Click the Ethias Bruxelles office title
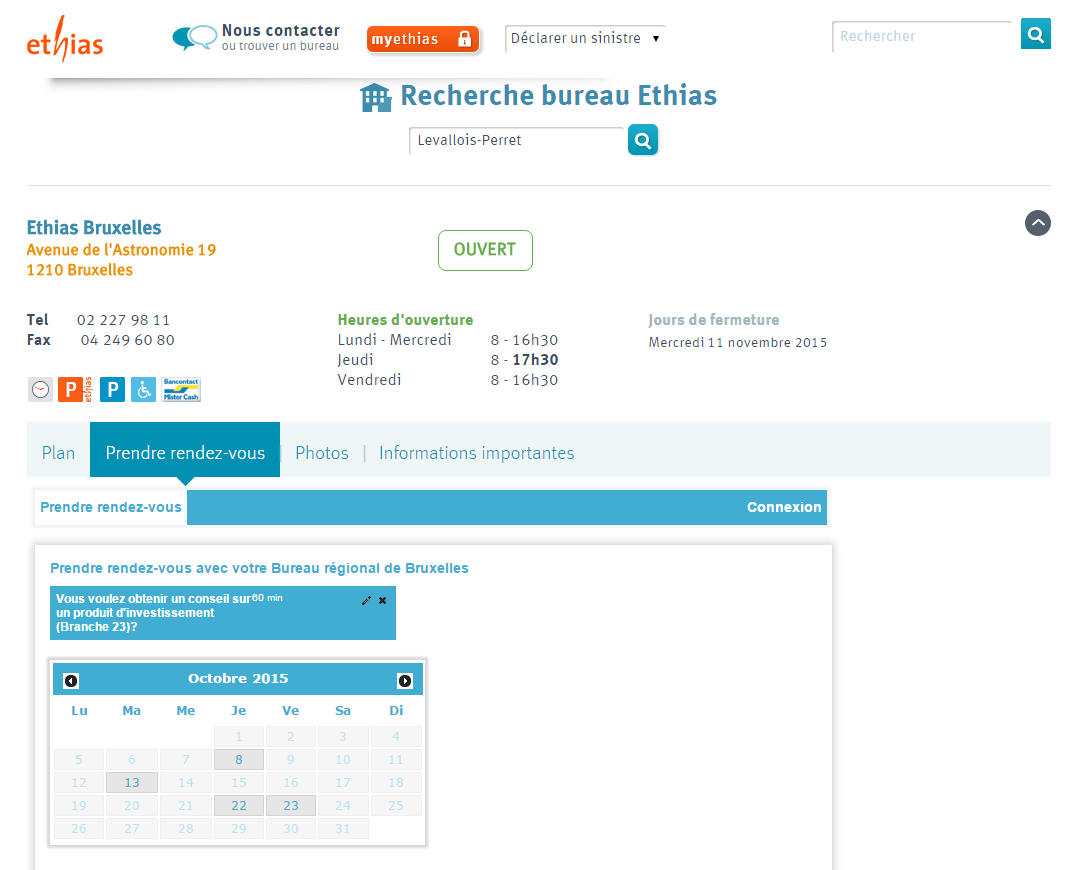 [x=94, y=228]
